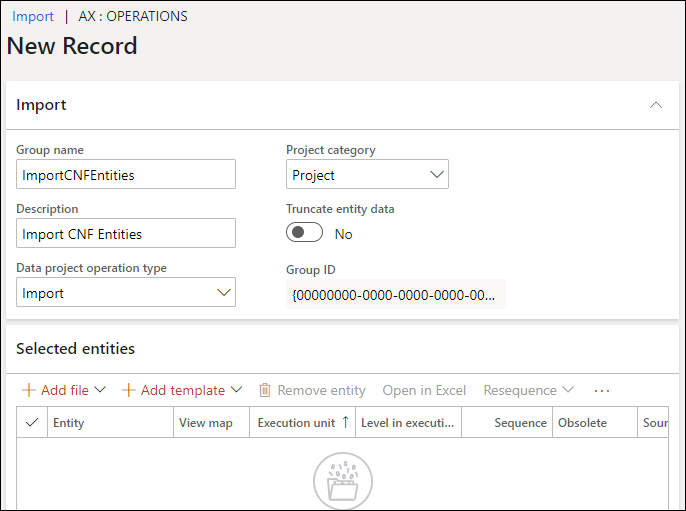Click in the Description text field
This screenshot has height=511, width=686.
click(x=126, y=234)
